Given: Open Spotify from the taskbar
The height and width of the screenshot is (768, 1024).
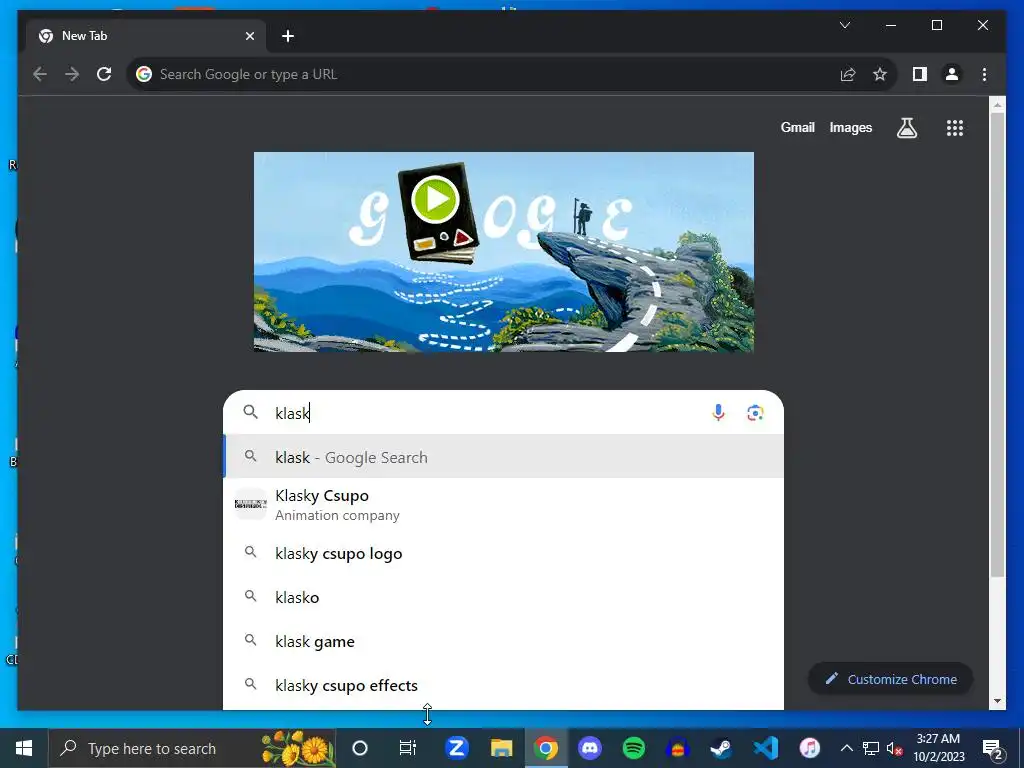Looking at the screenshot, I should pos(633,748).
